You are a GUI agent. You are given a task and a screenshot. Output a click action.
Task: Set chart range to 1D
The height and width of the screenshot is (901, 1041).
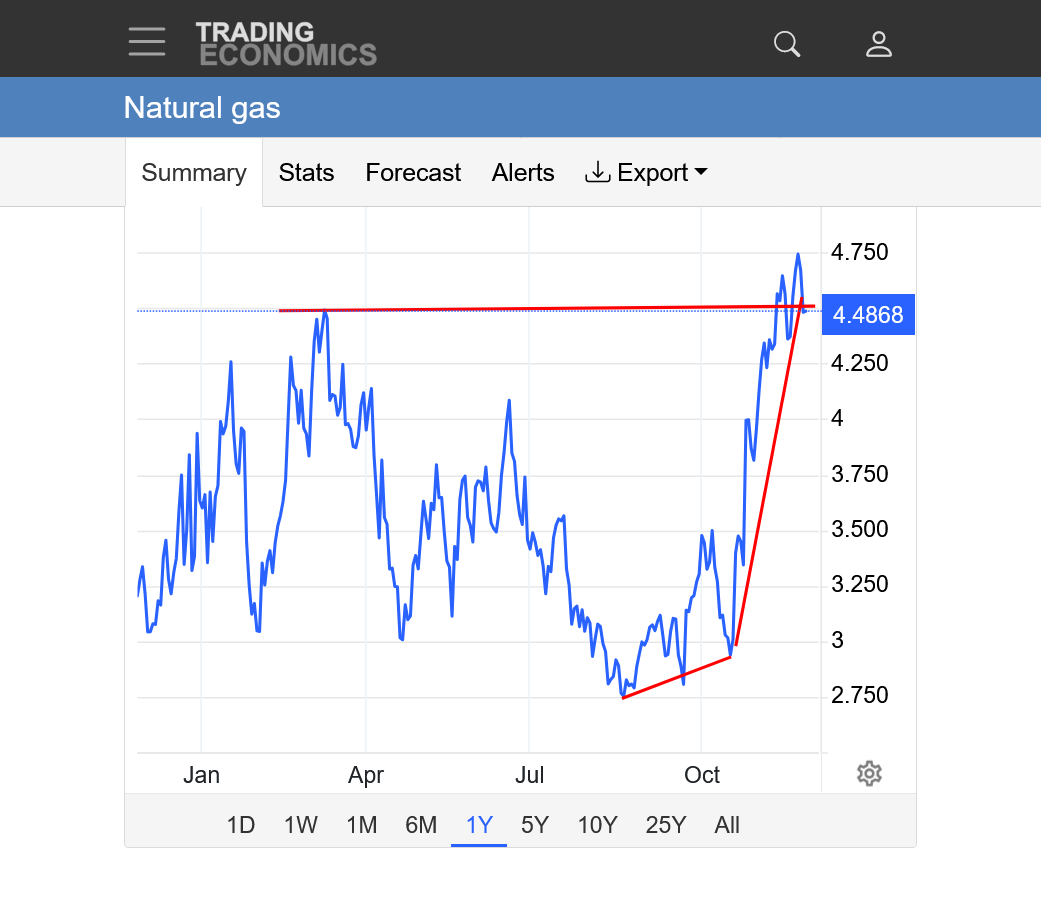(x=241, y=825)
